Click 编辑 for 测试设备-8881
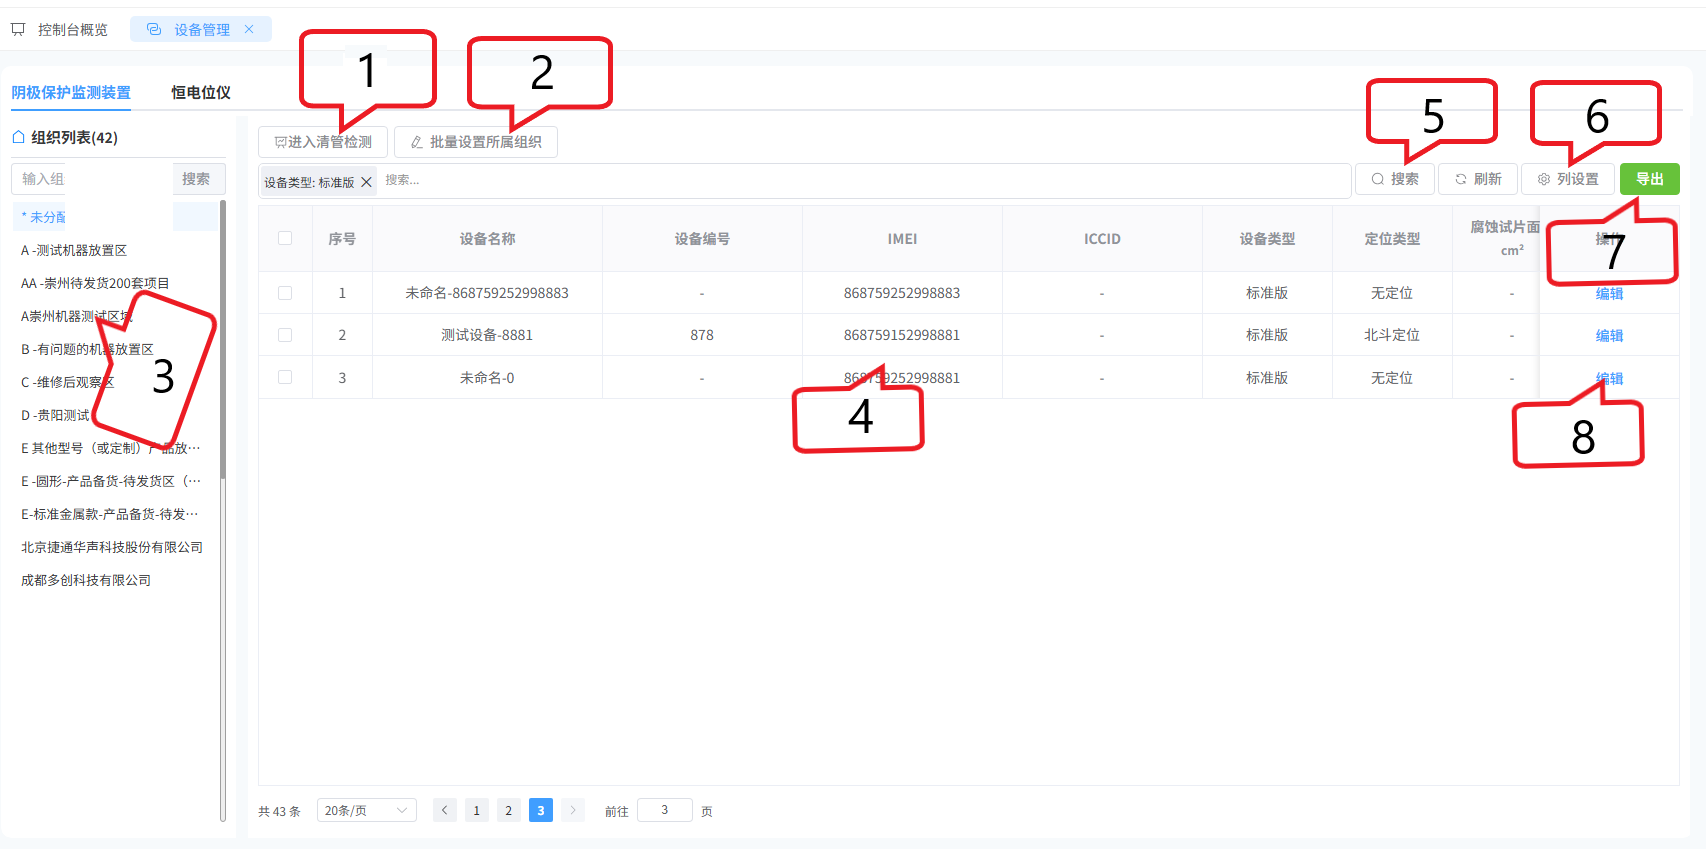The image size is (1706, 849). [x=1609, y=335]
